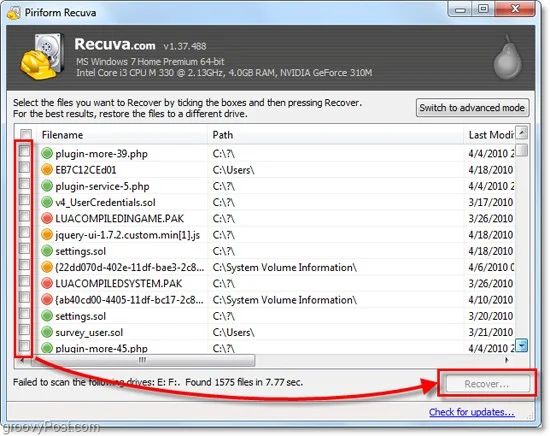This screenshot has width=550, height=436.
Task: Tick the select-all checkbox in header
Action: click(26, 134)
